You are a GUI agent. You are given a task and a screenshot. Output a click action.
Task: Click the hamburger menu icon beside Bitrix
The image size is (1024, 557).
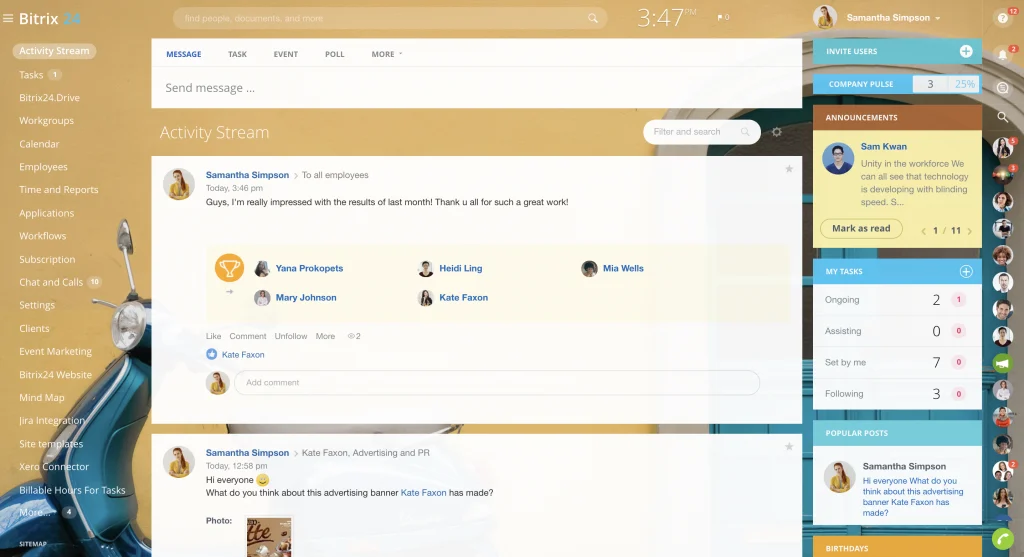tap(8, 19)
